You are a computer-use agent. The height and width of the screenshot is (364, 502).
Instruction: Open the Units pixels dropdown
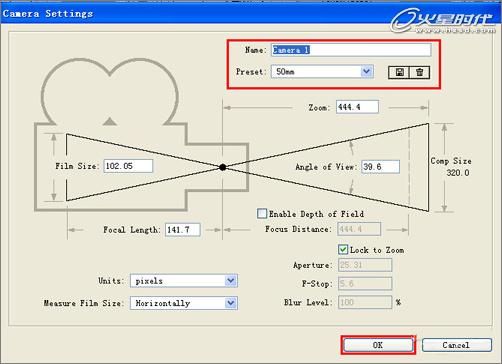pyautogui.click(x=184, y=281)
